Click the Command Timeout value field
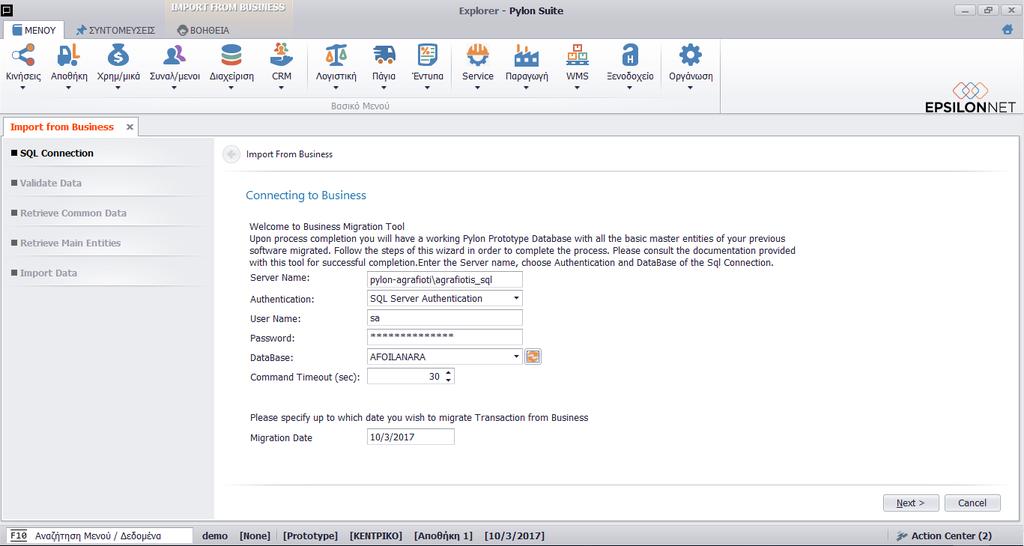The height and width of the screenshot is (546, 1024). pos(405,376)
